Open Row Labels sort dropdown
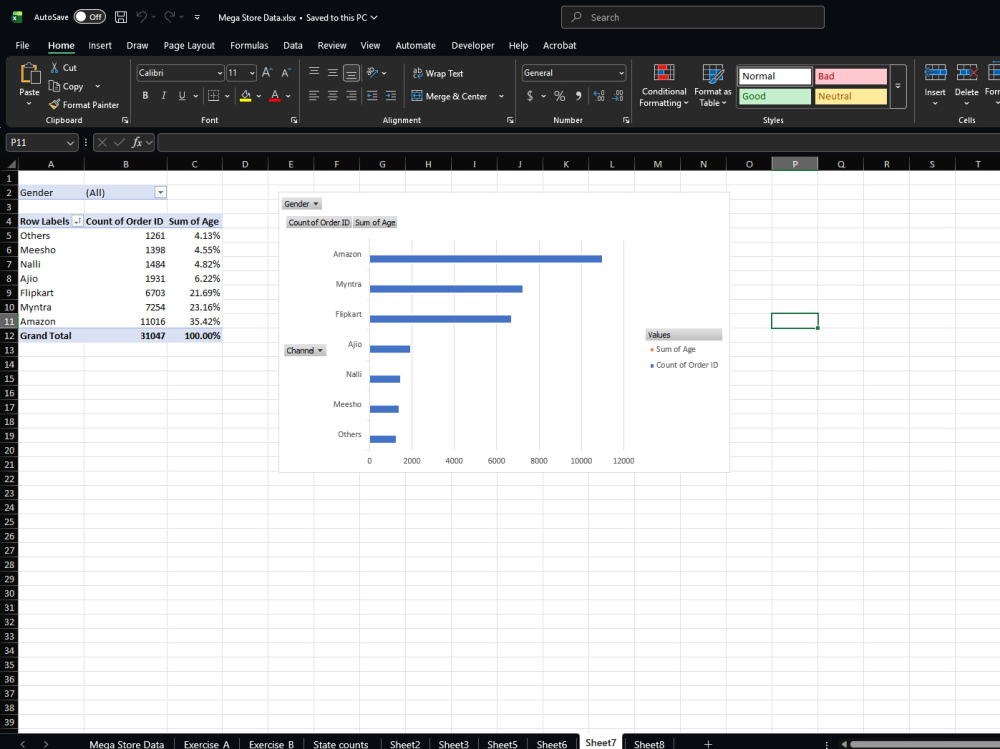 coord(77,221)
